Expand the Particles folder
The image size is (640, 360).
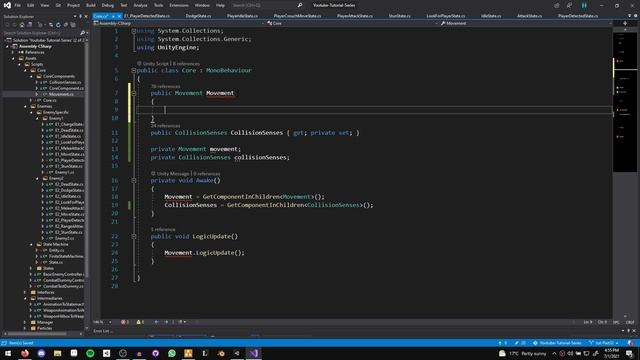click(x=25, y=329)
